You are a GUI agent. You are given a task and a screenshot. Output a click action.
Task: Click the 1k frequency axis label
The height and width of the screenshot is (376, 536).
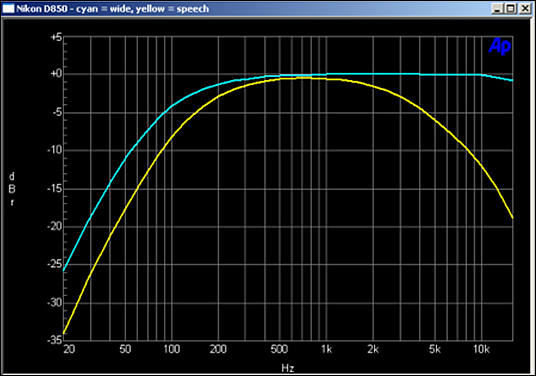326,349
